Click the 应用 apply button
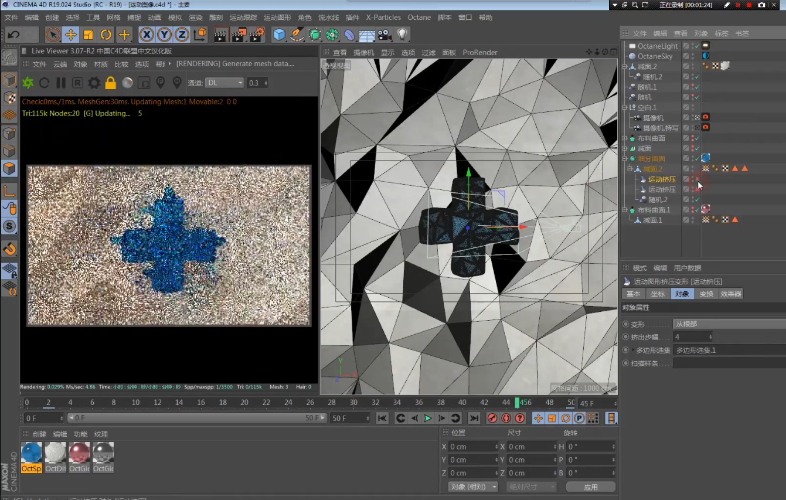786x500 pixels. [590, 486]
